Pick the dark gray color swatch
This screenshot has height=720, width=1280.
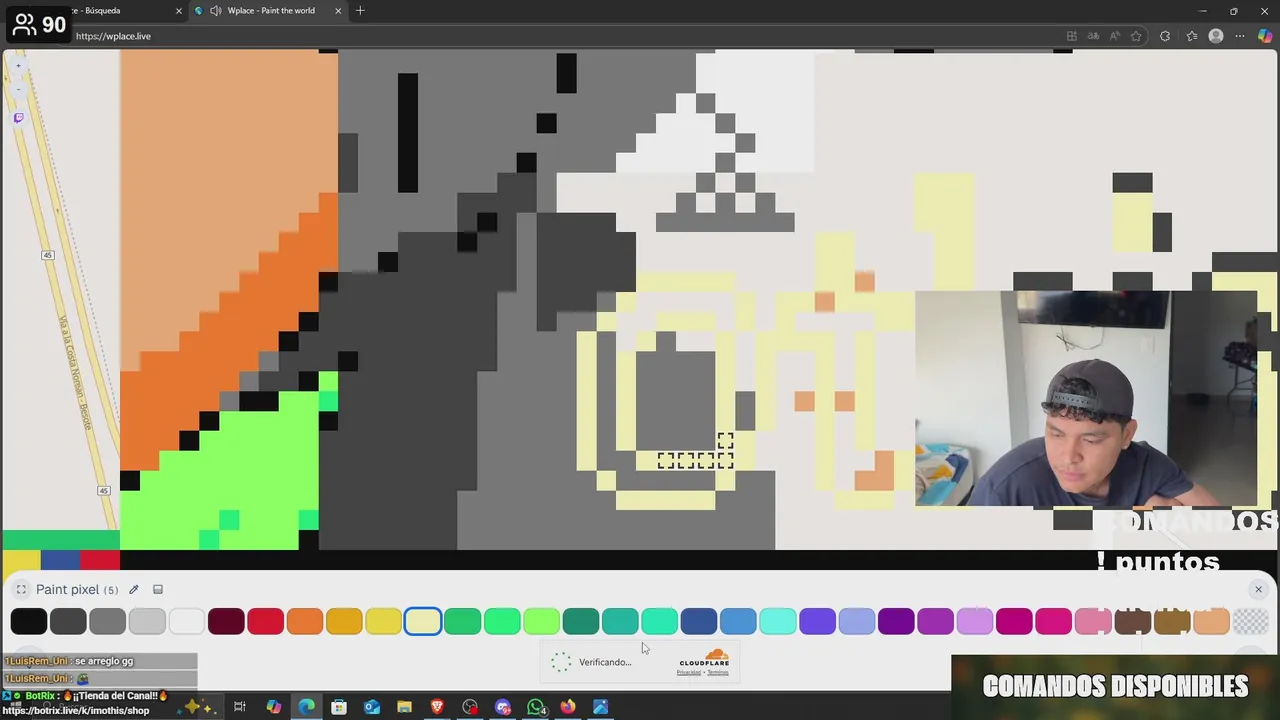(68, 621)
